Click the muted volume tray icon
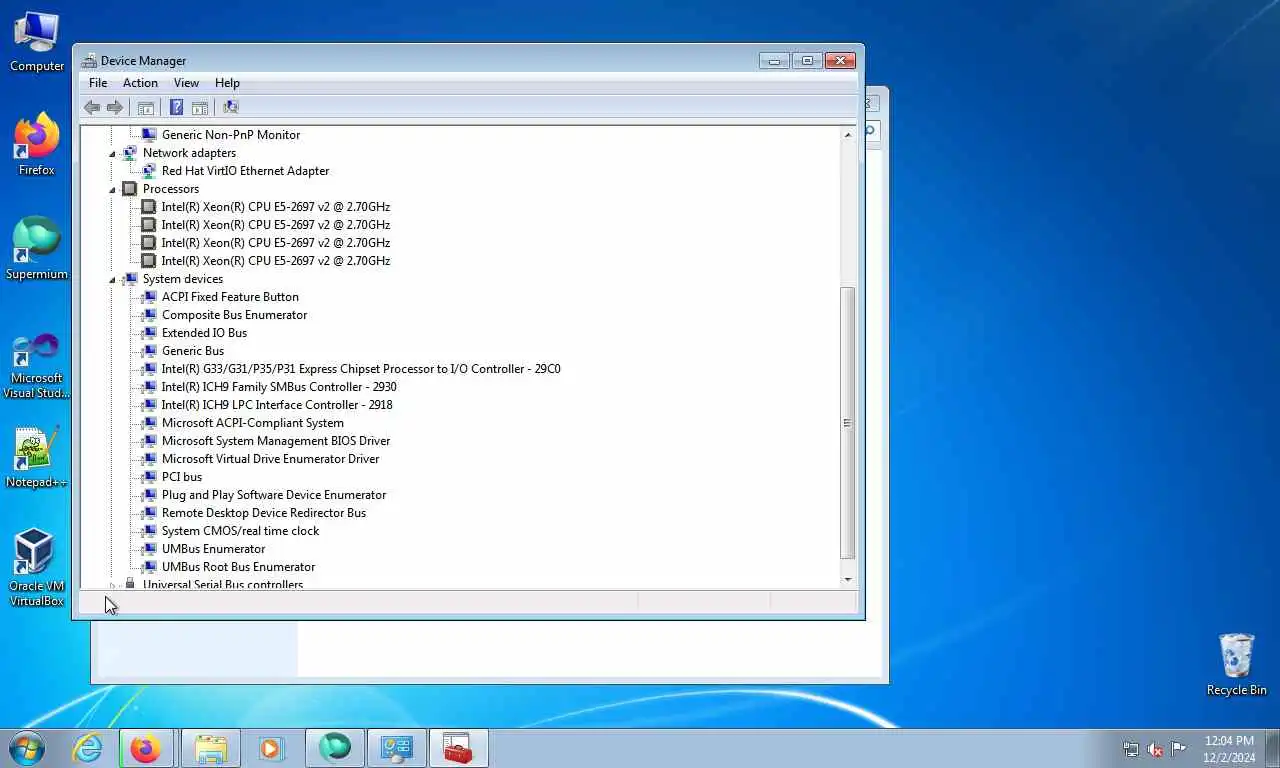The height and width of the screenshot is (768, 1280). tap(1155, 749)
